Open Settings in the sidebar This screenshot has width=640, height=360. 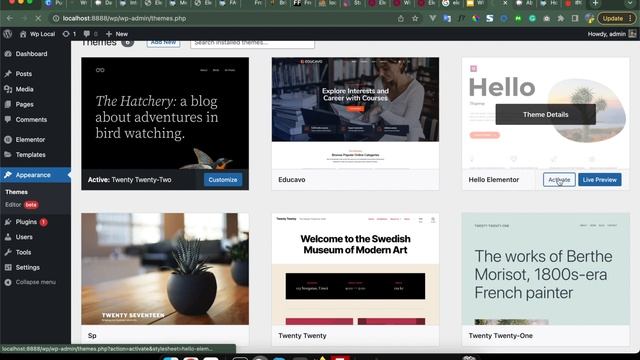tap(28, 267)
